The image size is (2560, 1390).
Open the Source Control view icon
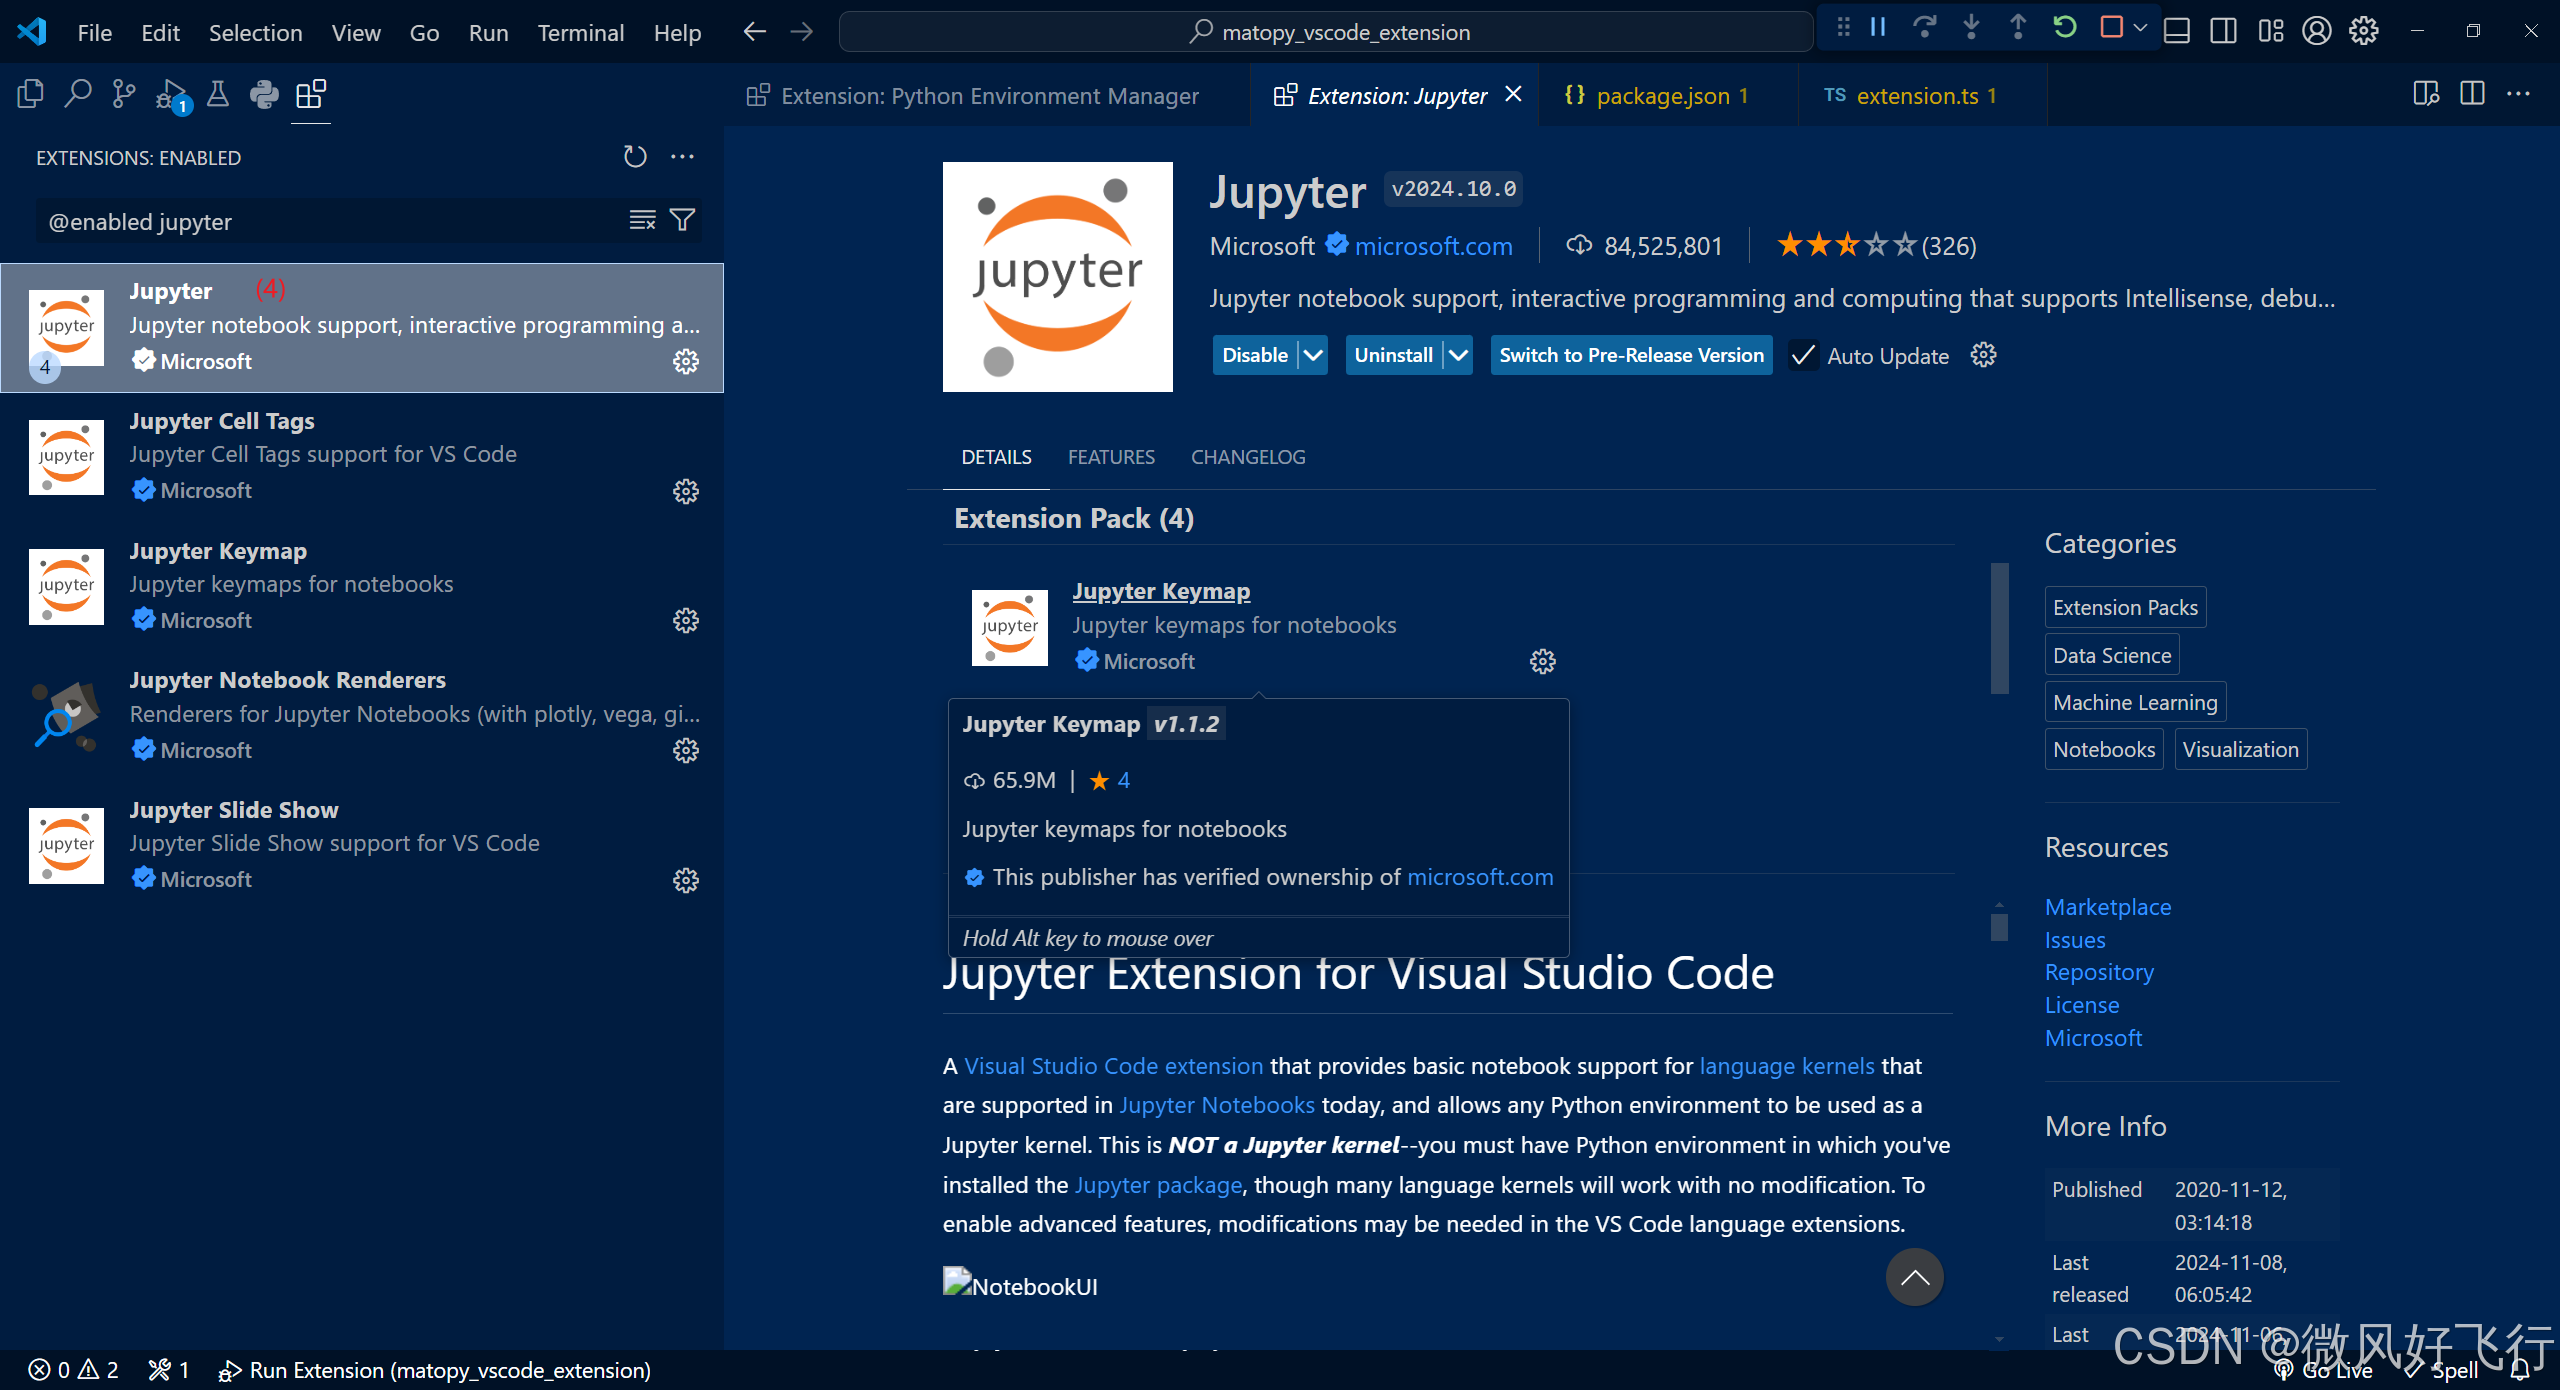point(124,94)
